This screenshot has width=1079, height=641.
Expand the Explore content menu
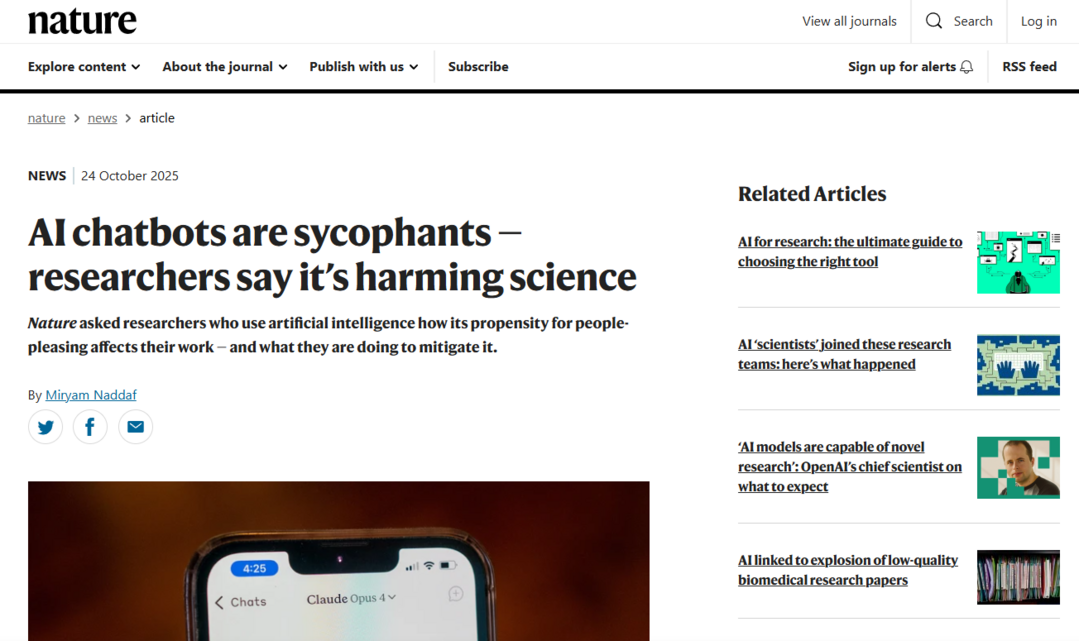84,67
